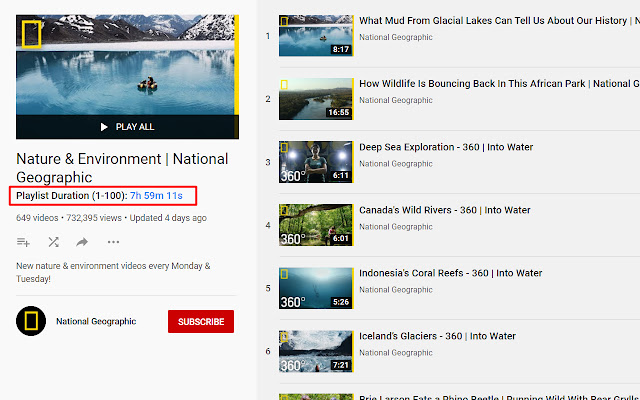This screenshot has height=400, width=640.
Task: Click title 'Iceland's Glaciers - 360 | Into Water'
Action: (x=437, y=336)
